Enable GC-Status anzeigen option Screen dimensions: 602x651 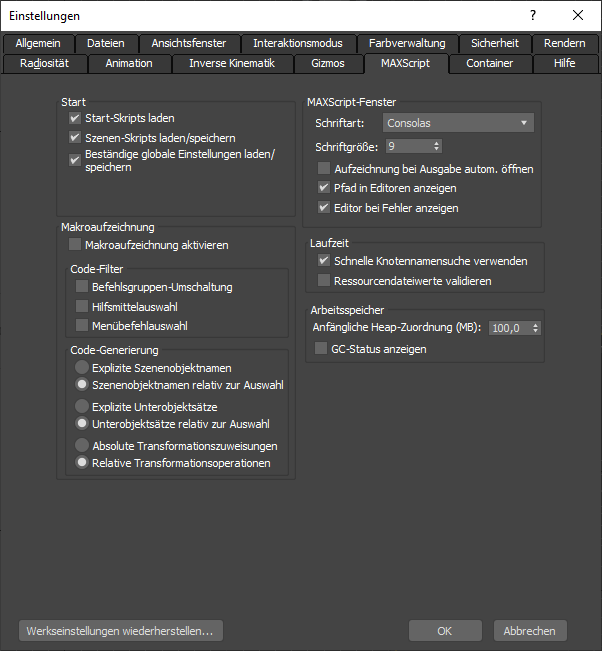click(x=322, y=349)
